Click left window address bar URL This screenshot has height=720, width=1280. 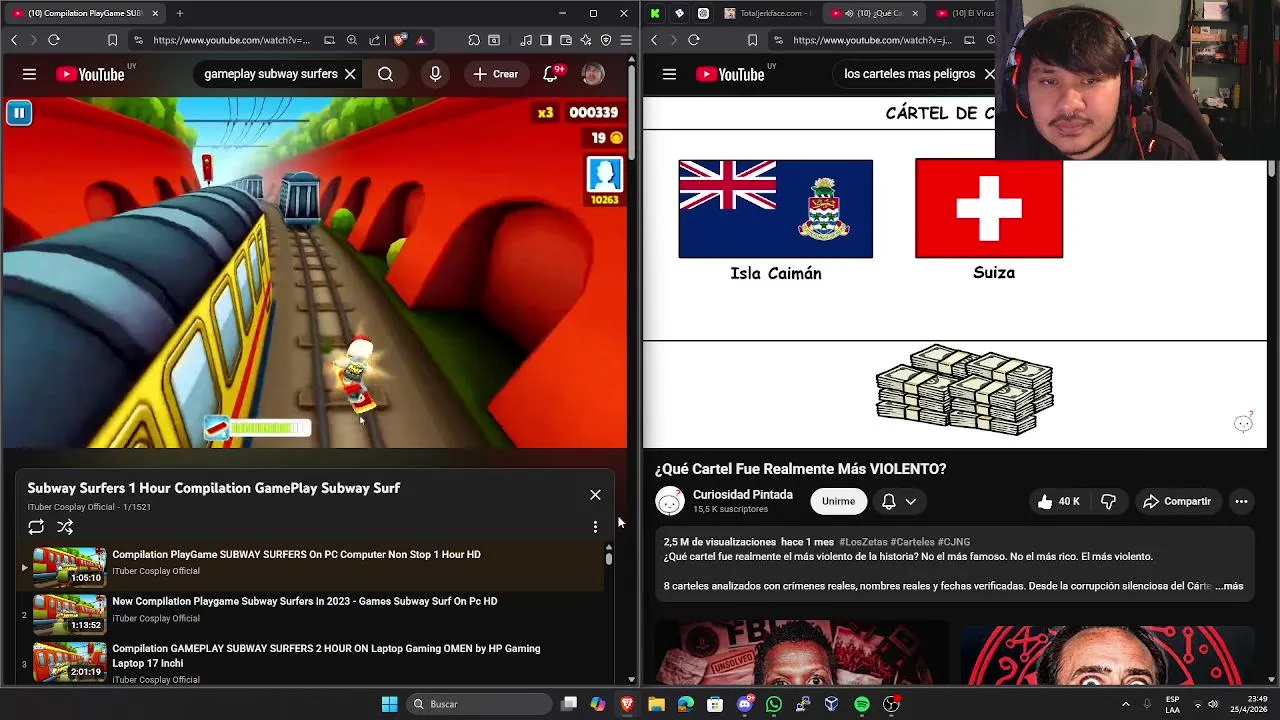(231, 40)
